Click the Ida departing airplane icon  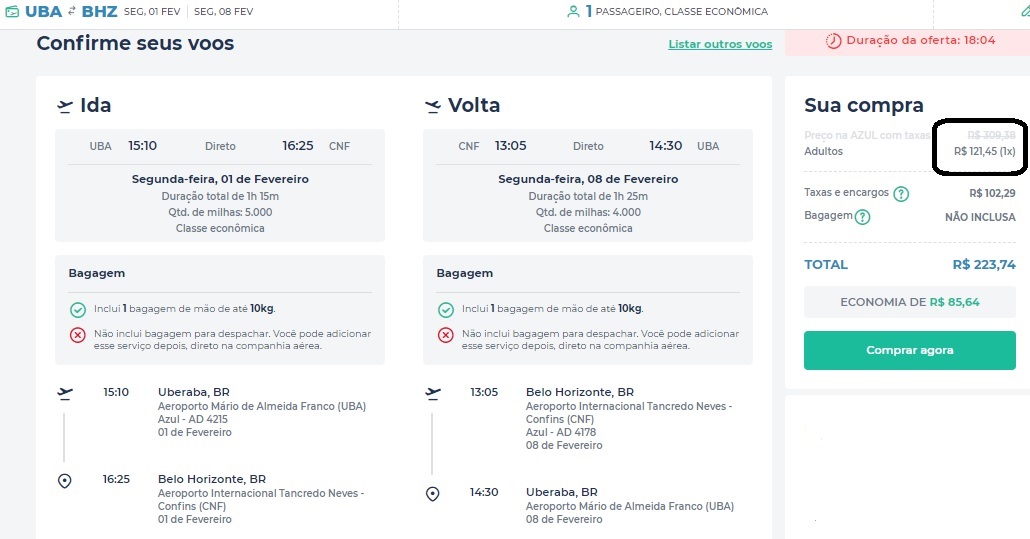(x=64, y=106)
